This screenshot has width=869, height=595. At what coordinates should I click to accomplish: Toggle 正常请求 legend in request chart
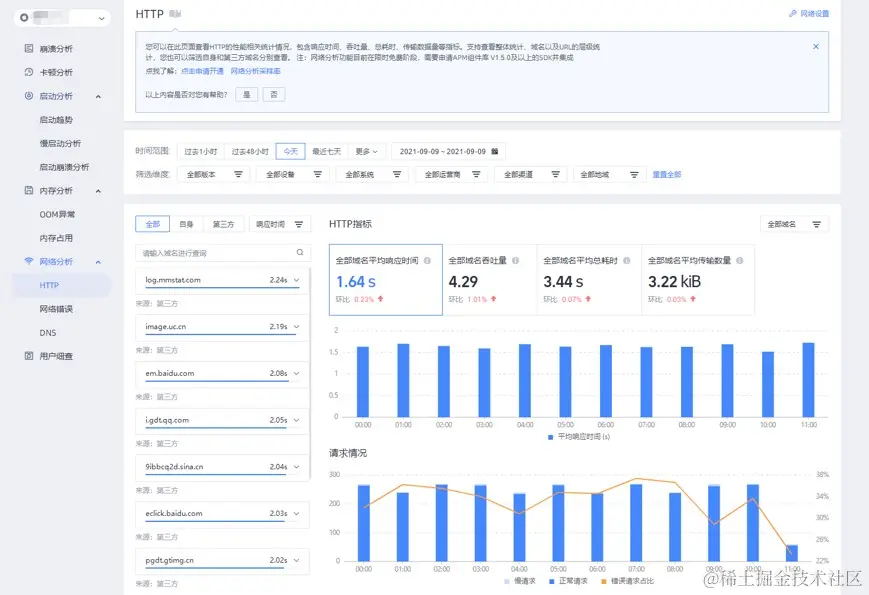[568, 581]
